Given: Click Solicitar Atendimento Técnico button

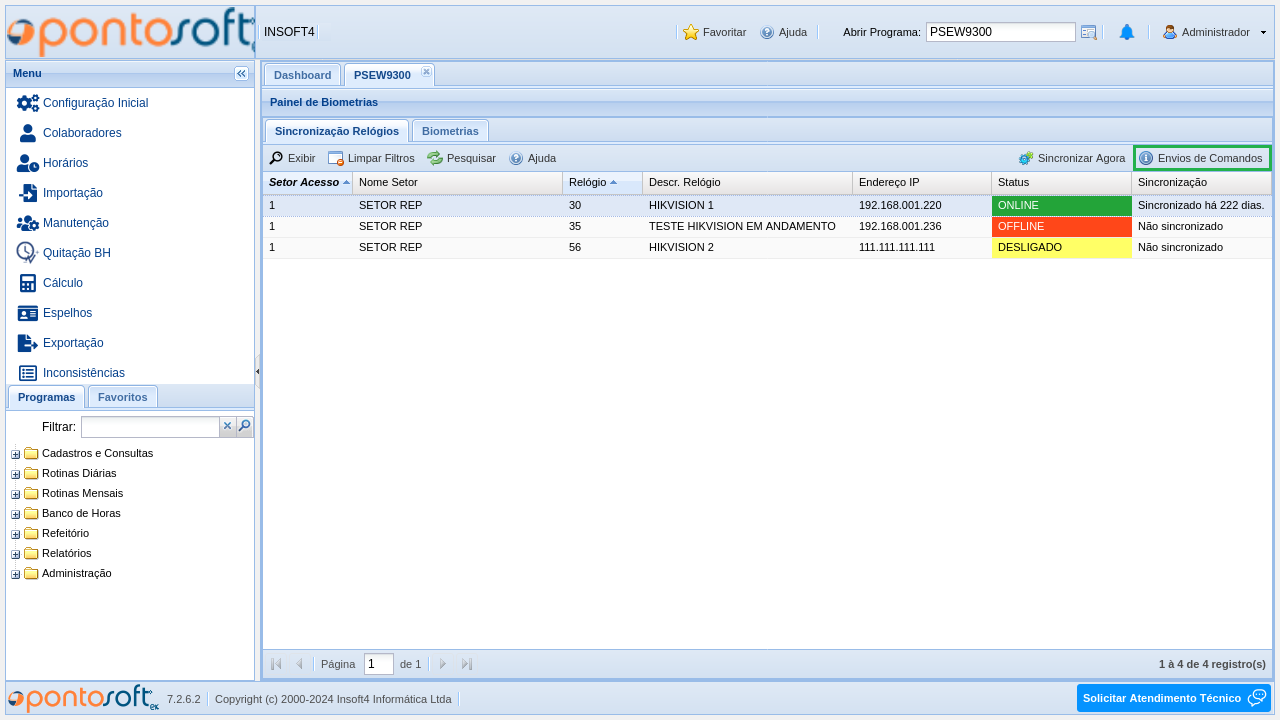Looking at the screenshot, I should pos(1173,698).
